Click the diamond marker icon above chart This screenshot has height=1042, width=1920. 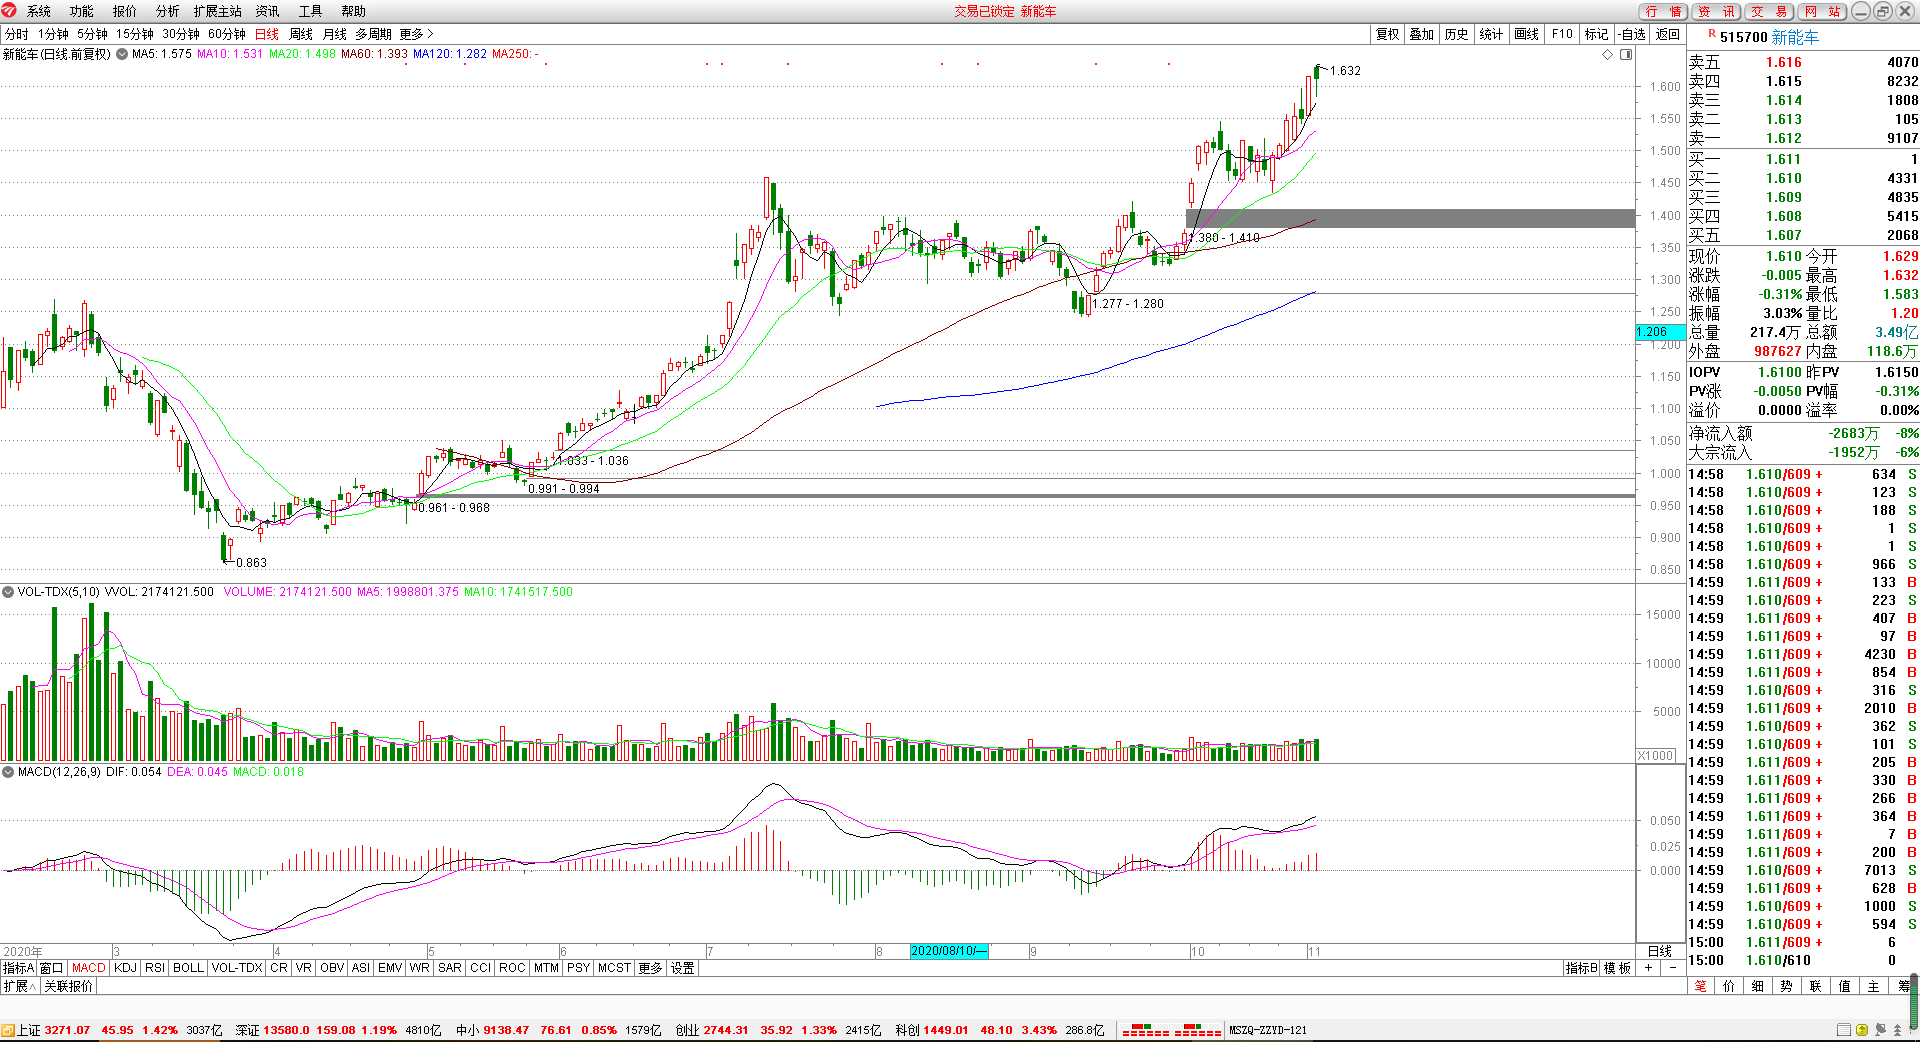(x=1608, y=55)
